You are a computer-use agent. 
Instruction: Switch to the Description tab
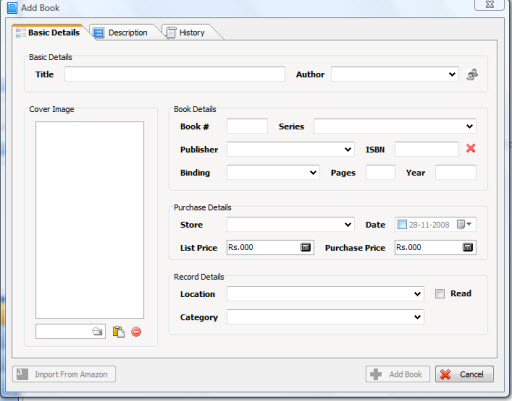click(121, 33)
